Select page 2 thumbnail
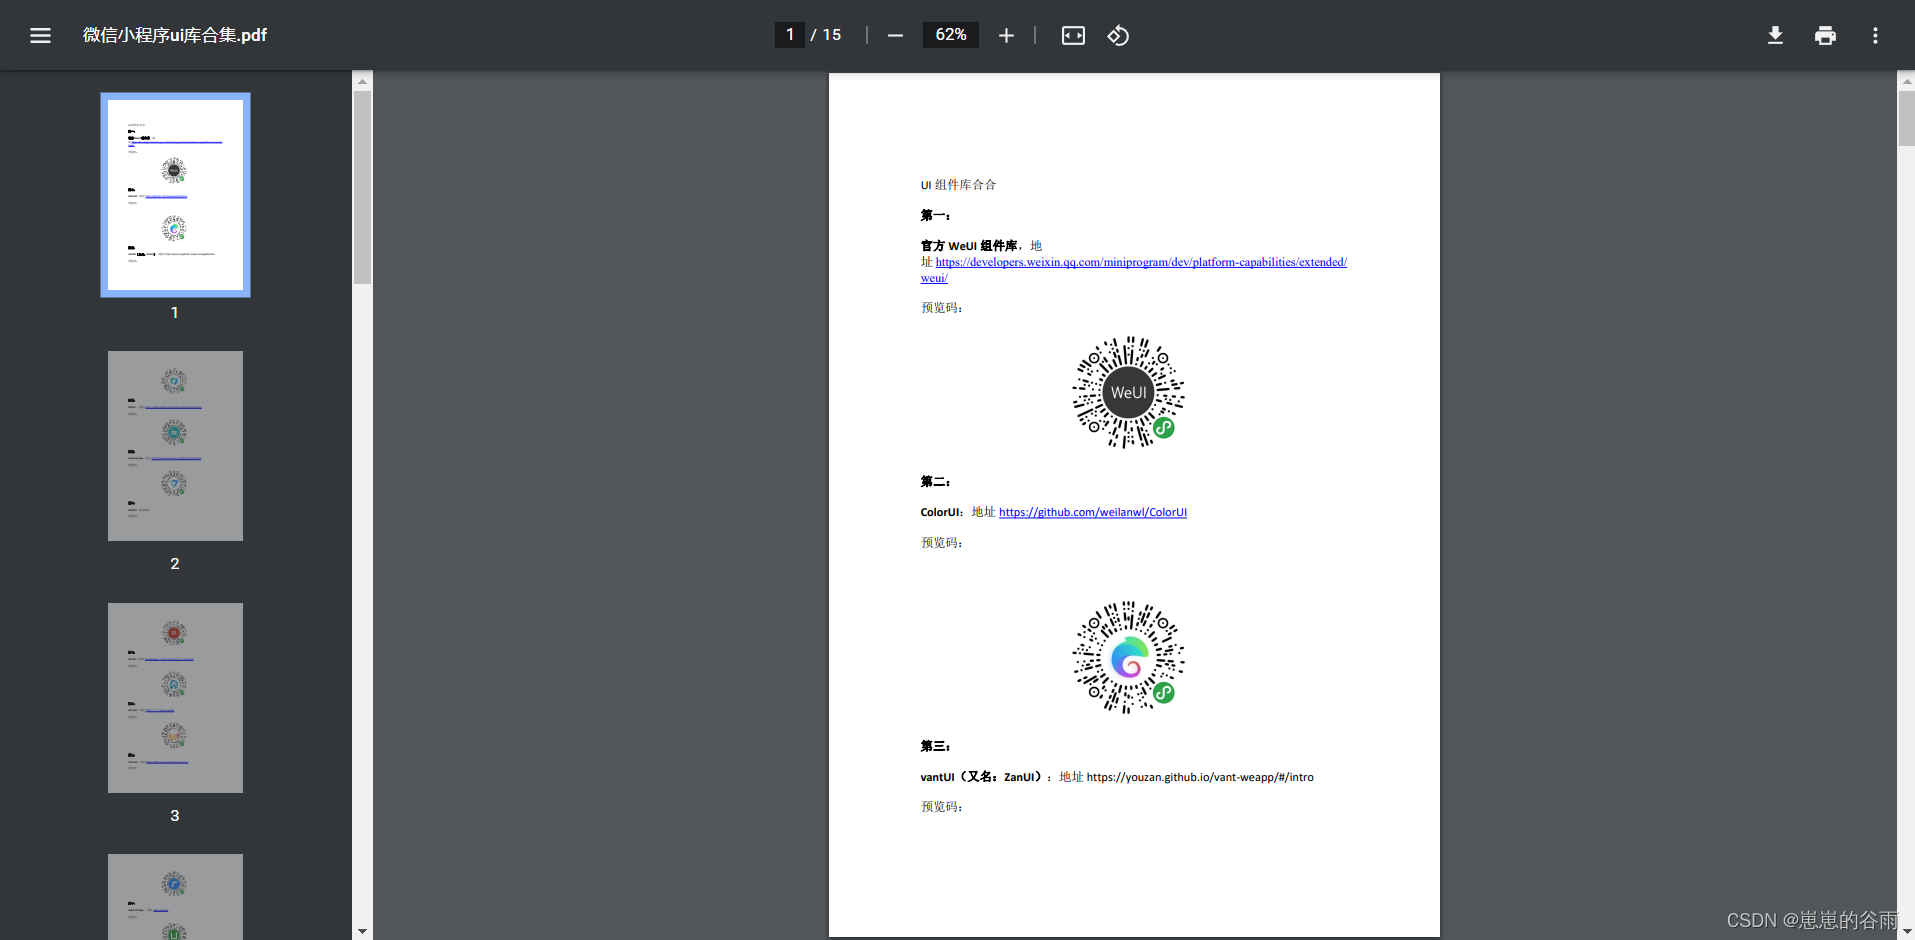The image size is (1915, 940). (175, 446)
